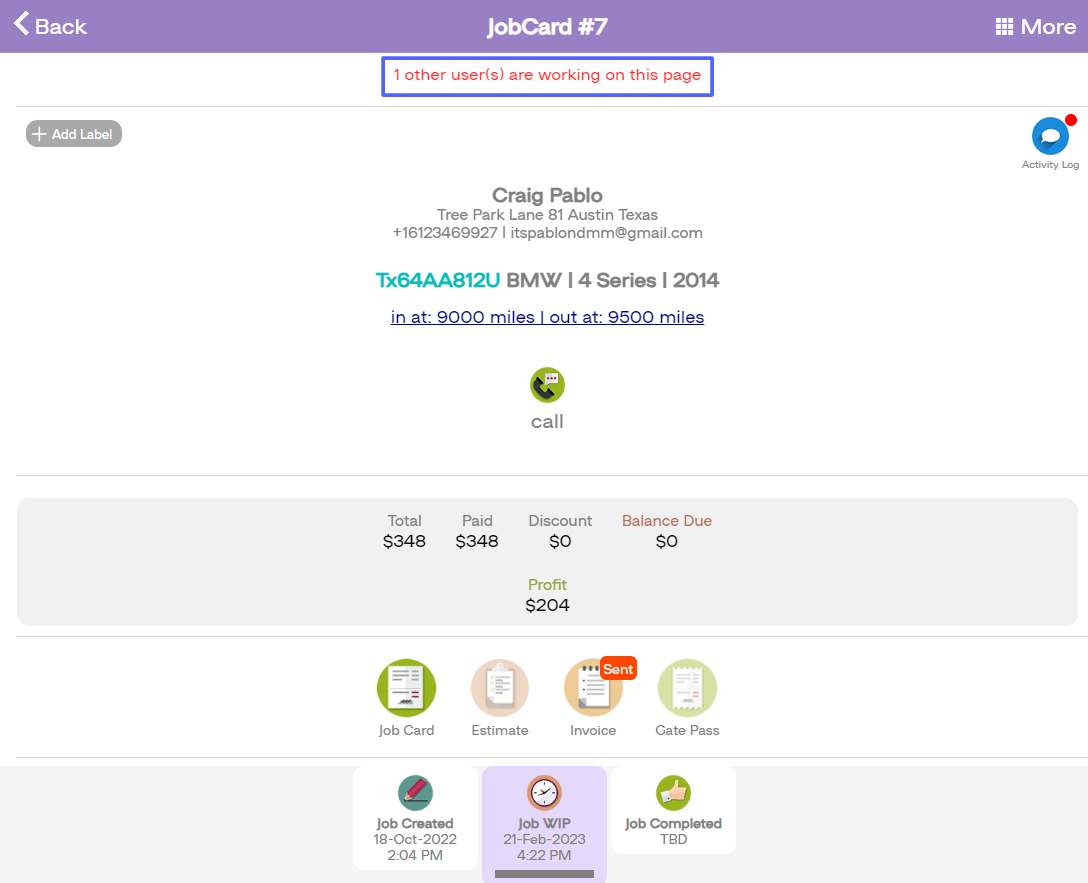
Task: Click the Job WIP progress bar
Action: (544, 874)
